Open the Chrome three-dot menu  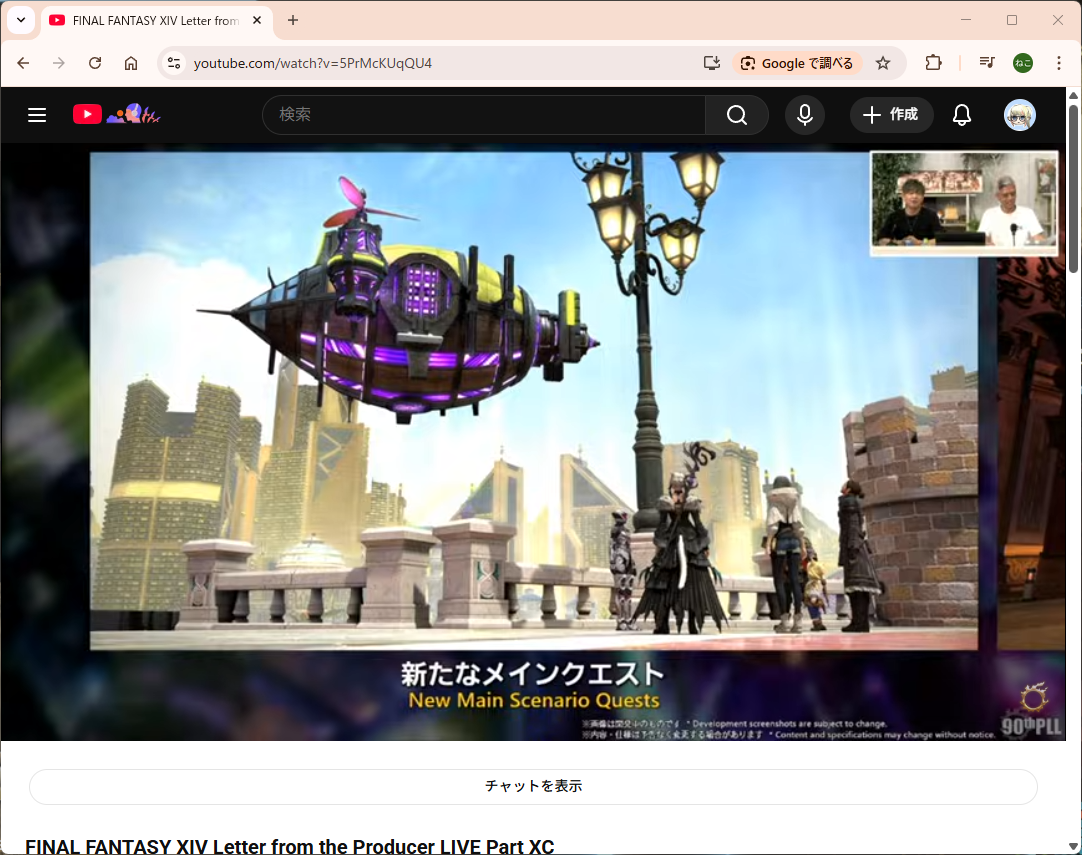tap(1059, 63)
